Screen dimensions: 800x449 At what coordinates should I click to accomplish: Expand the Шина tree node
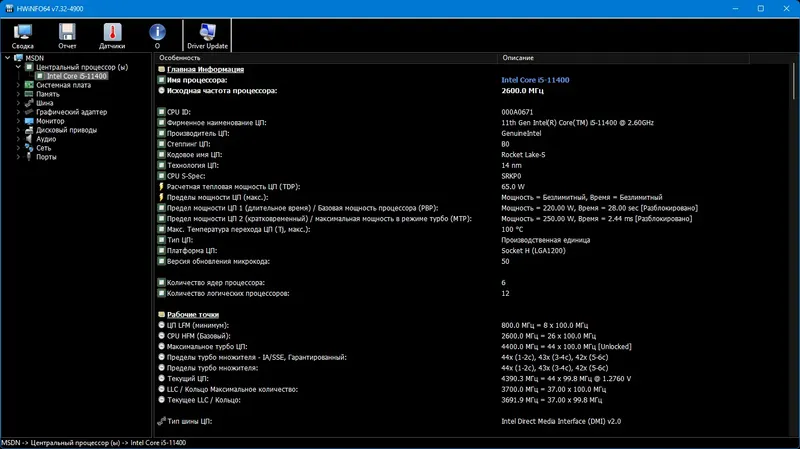pyautogui.click(x=18, y=103)
